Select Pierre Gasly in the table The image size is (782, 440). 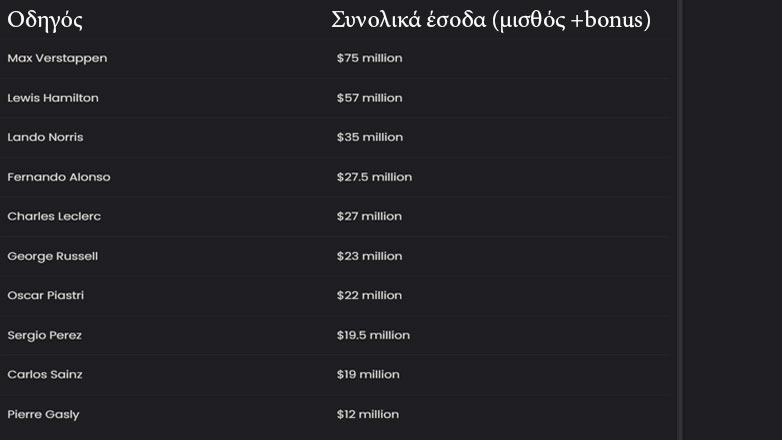(x=43, y=414)
